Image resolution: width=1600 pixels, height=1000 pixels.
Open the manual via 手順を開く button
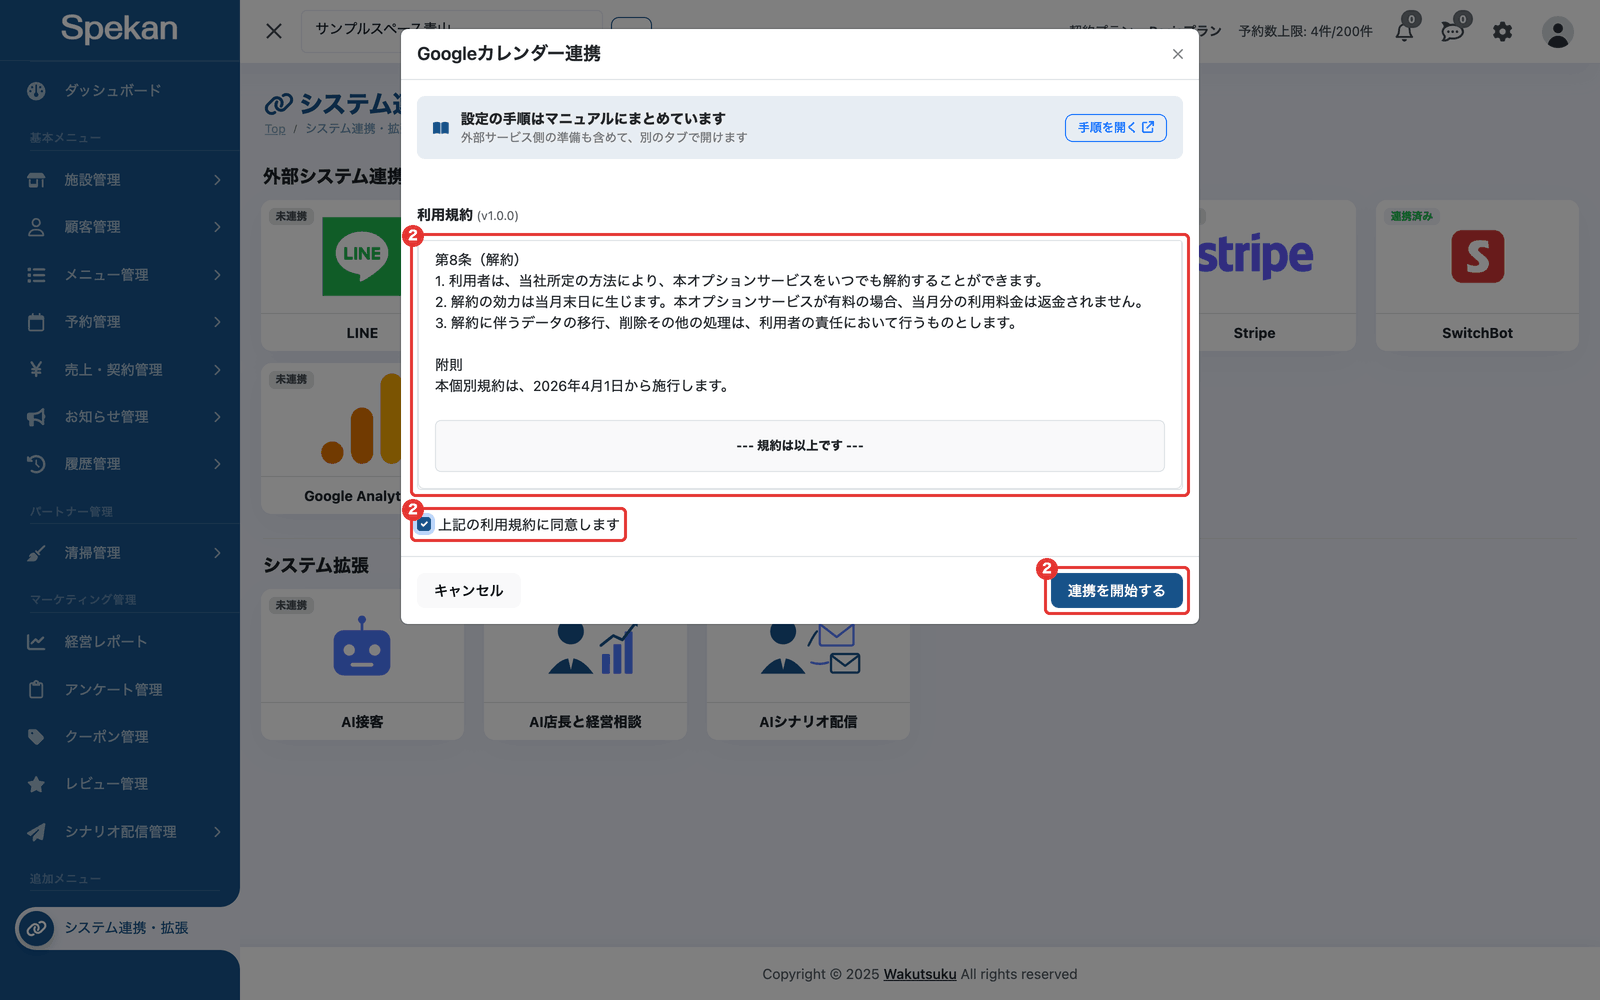1115,127
